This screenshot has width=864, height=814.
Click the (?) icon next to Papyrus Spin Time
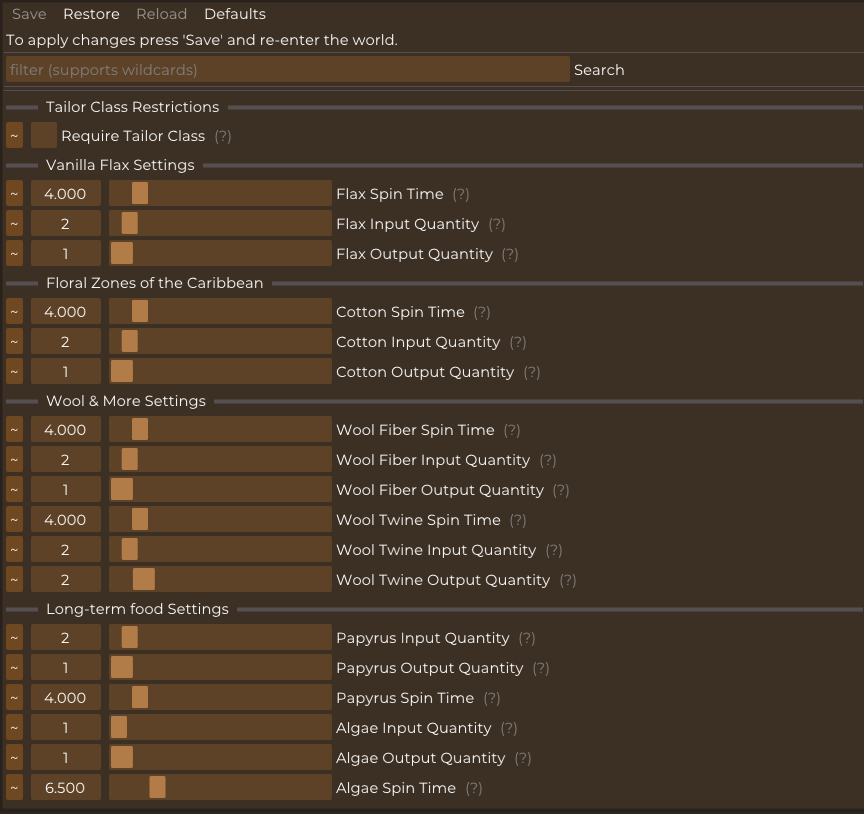click(491, 698)
